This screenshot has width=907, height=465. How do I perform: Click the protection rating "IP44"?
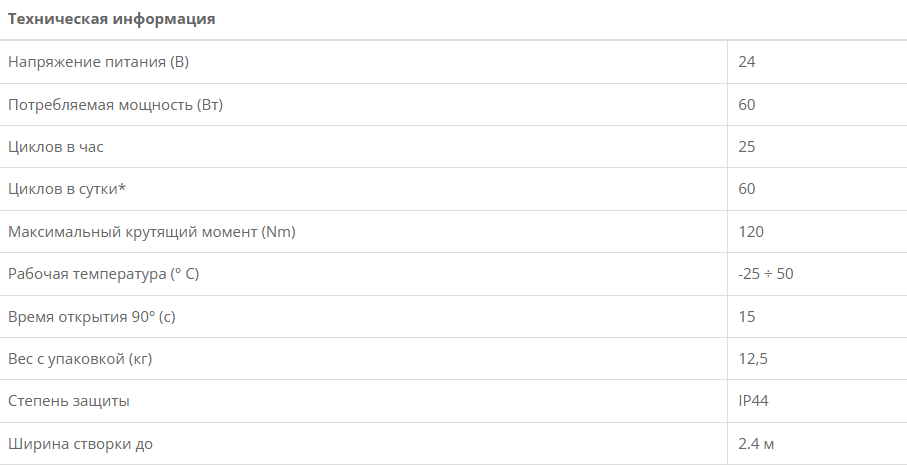coord(753,401)
